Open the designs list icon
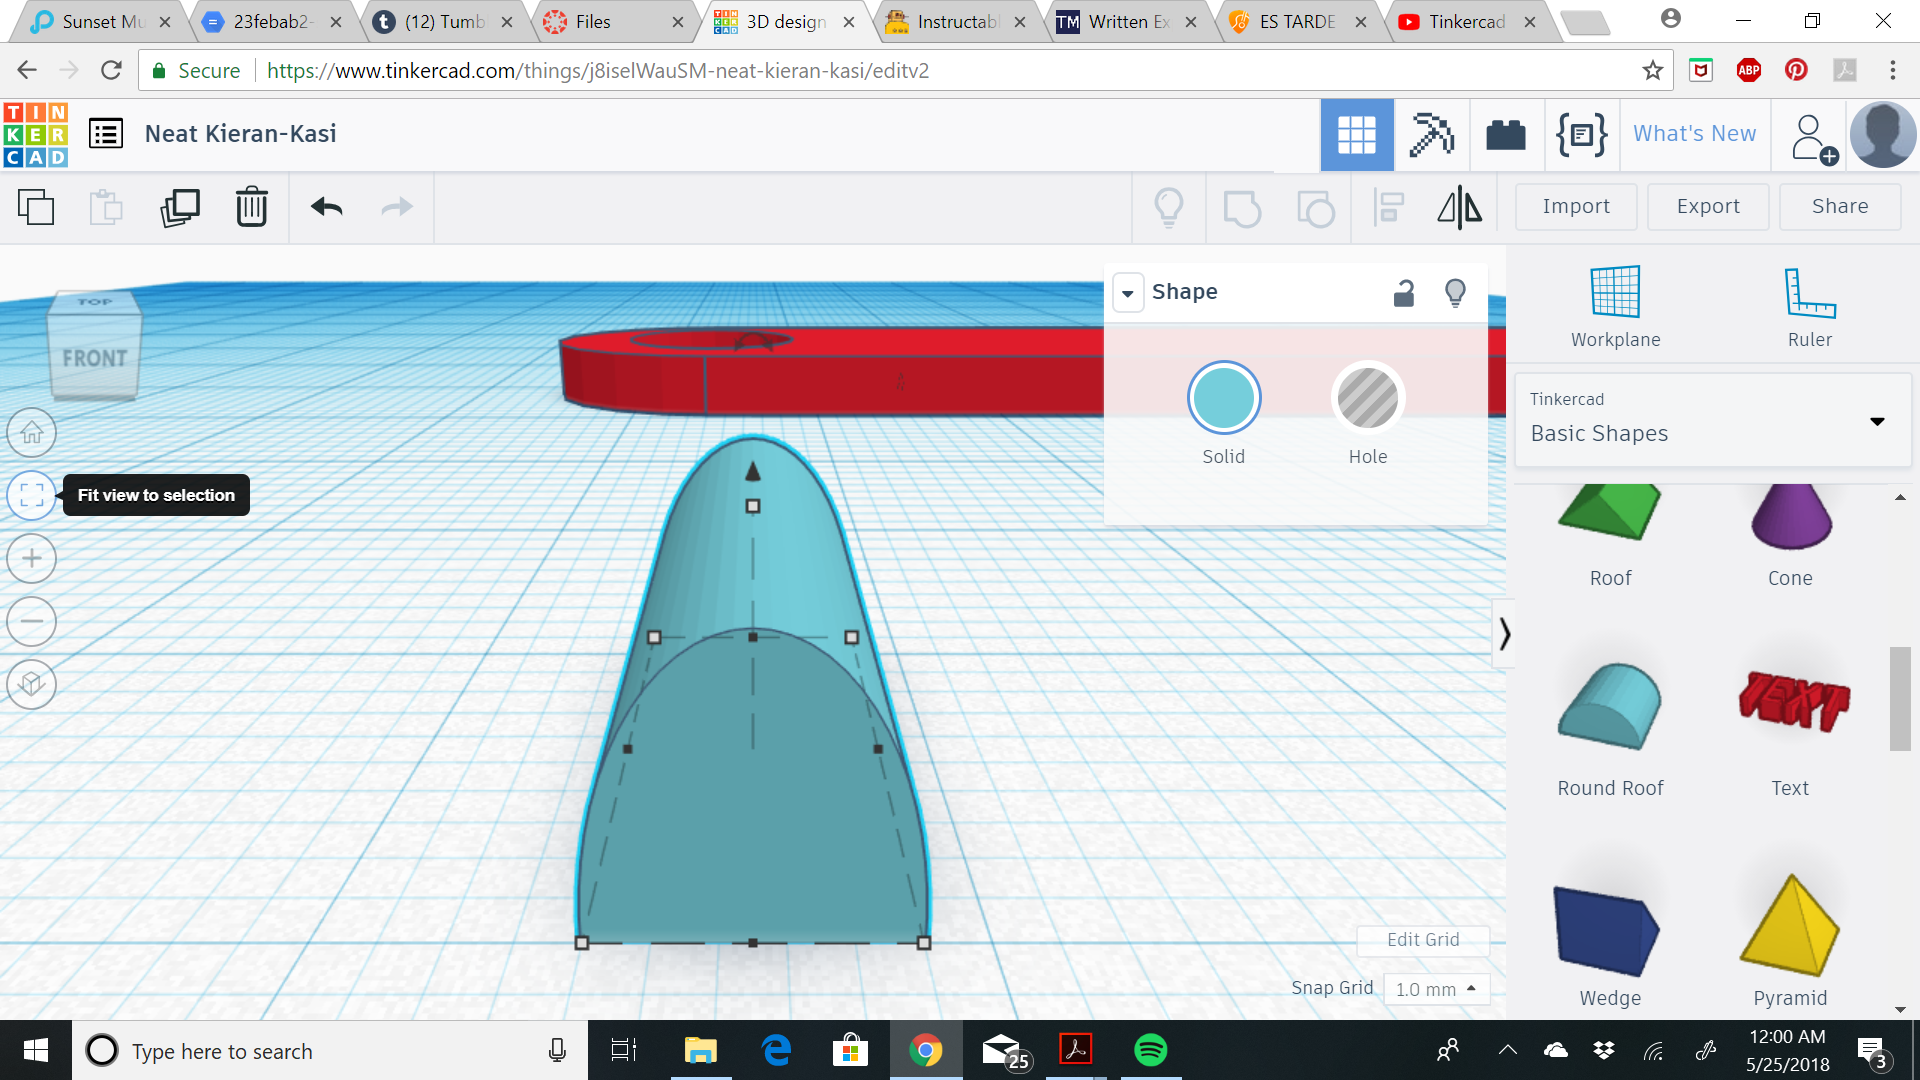The width and height of the screenshot is (1920, 1080). (106, 133)
